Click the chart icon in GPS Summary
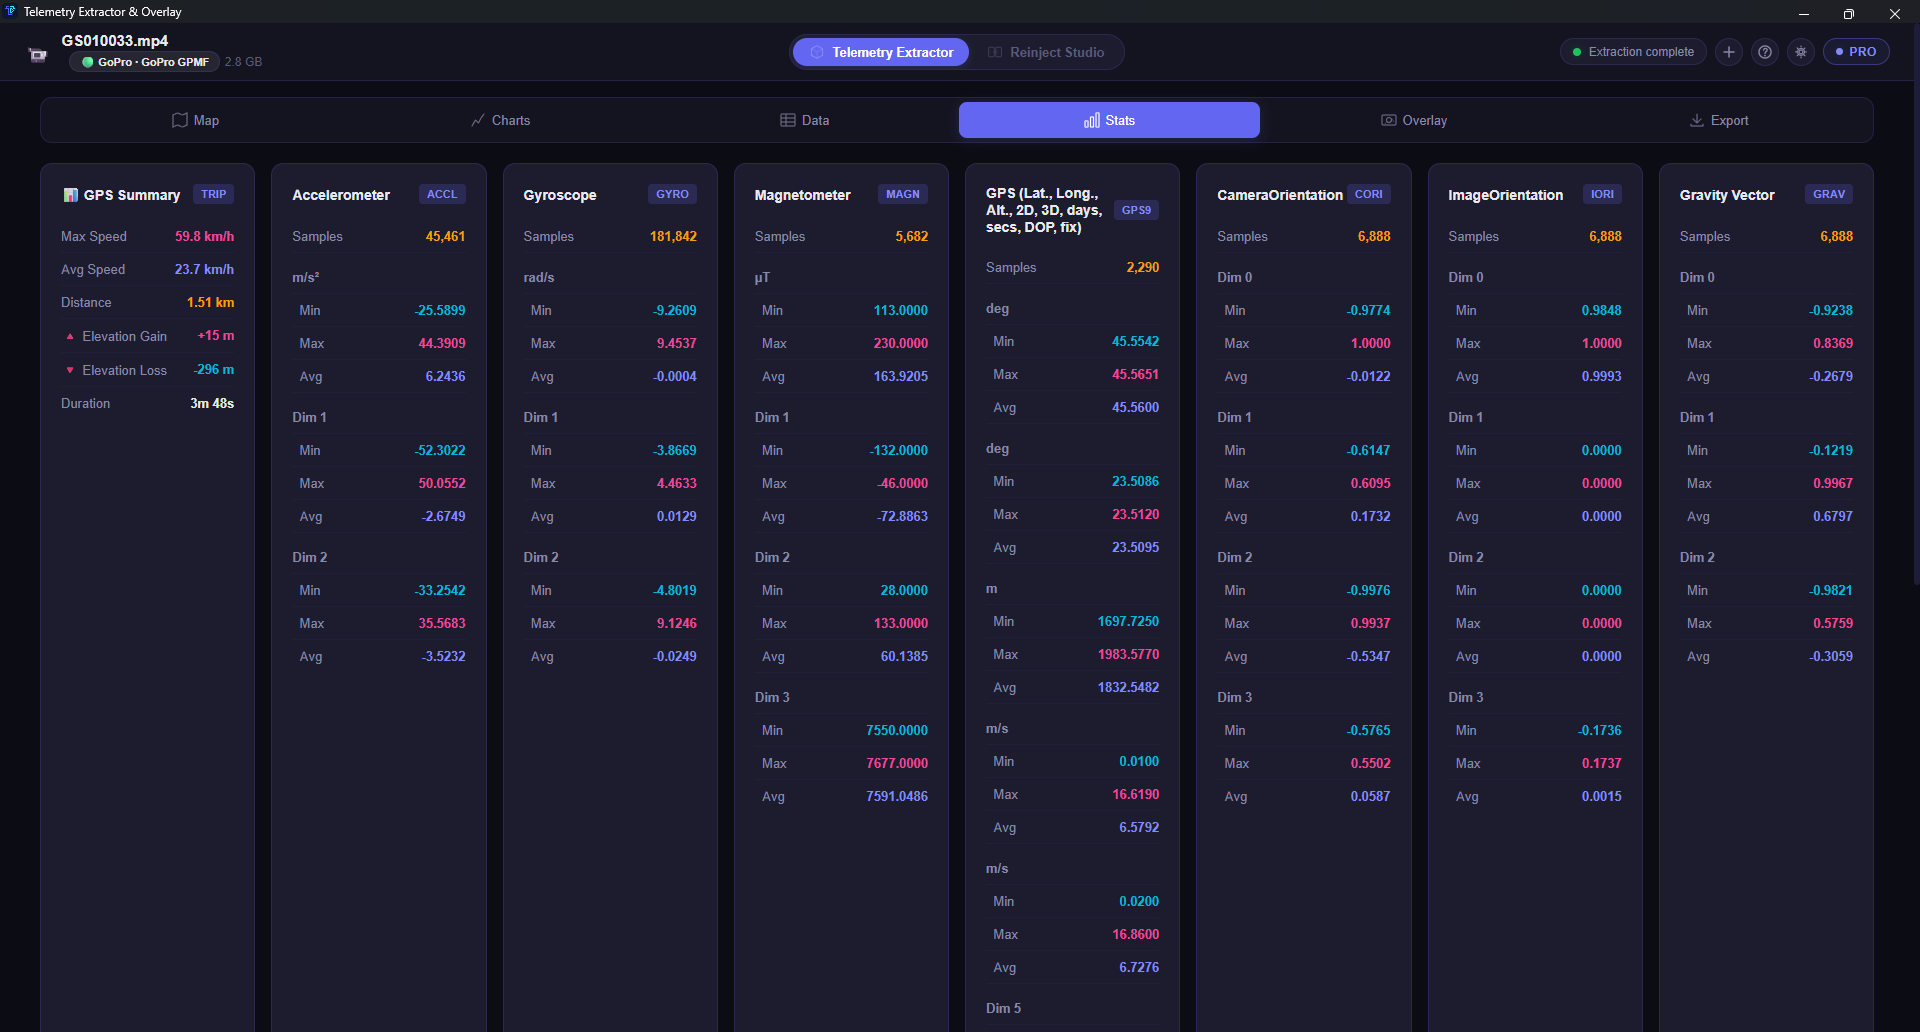The image size is (1920, 1032). 70,195
